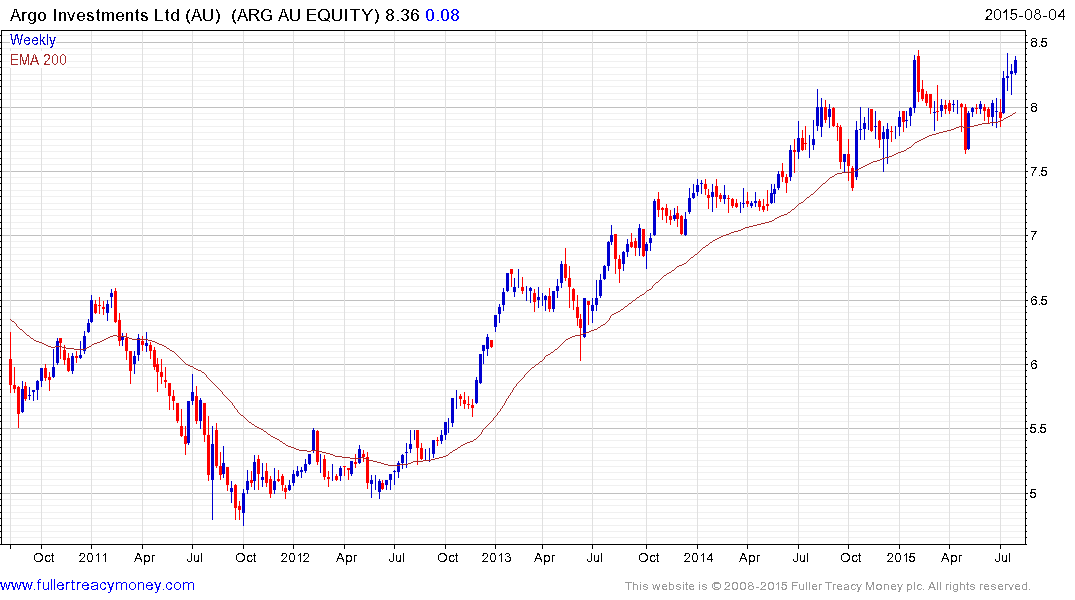Select the 2013 marker on time axis
This screenshot has width=1075, height=600.
click(497, 557)
